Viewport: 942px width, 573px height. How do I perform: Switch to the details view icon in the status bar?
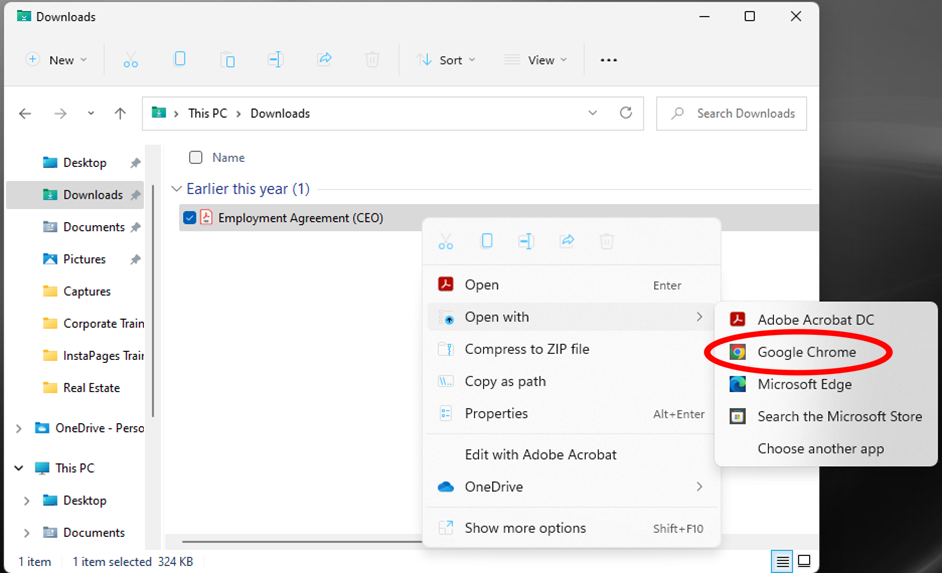point(782,562)
